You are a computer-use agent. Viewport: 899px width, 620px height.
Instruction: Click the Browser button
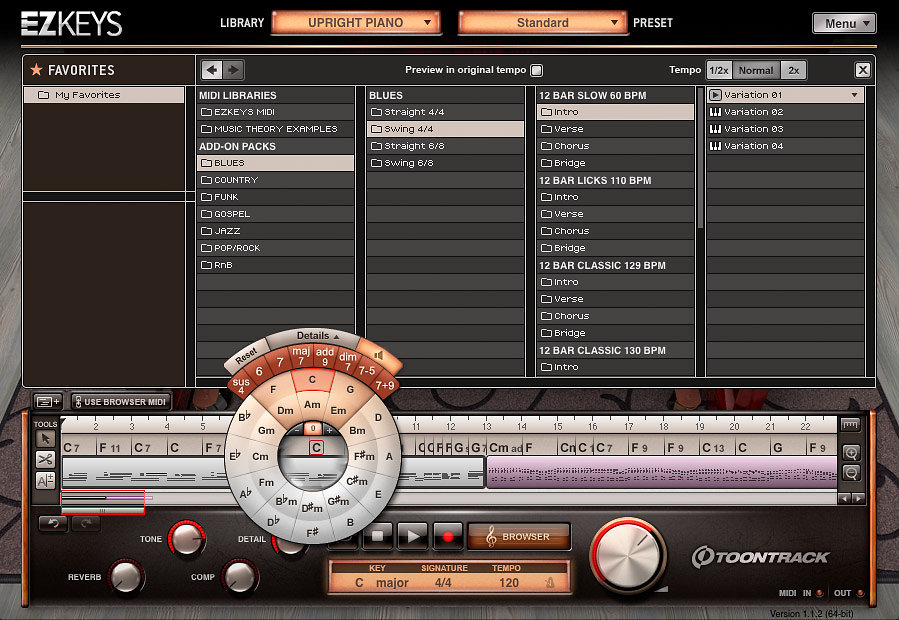[519, 537]
